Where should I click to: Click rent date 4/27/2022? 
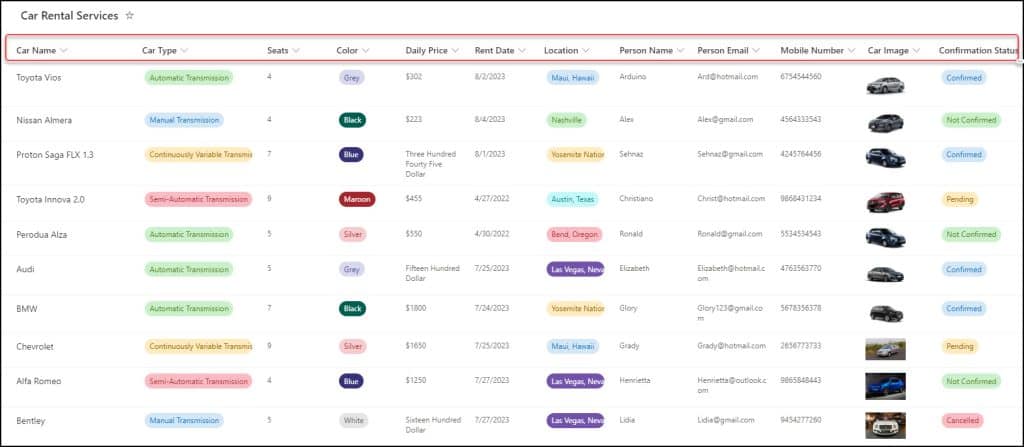pyautogui.click(x=490, y=198)
